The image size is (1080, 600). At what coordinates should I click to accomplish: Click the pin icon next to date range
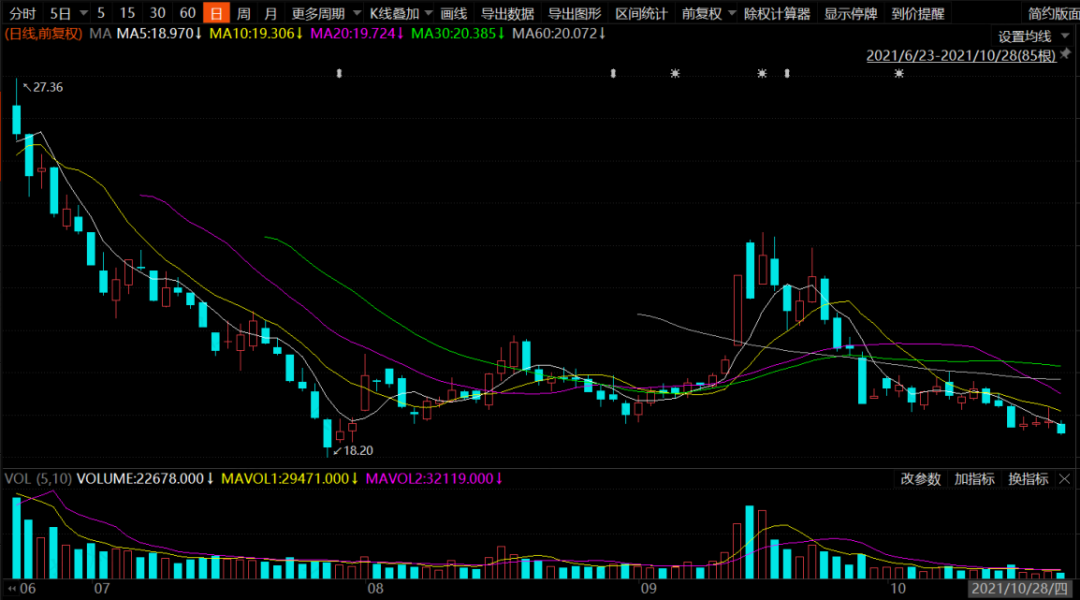point(1066,54)
